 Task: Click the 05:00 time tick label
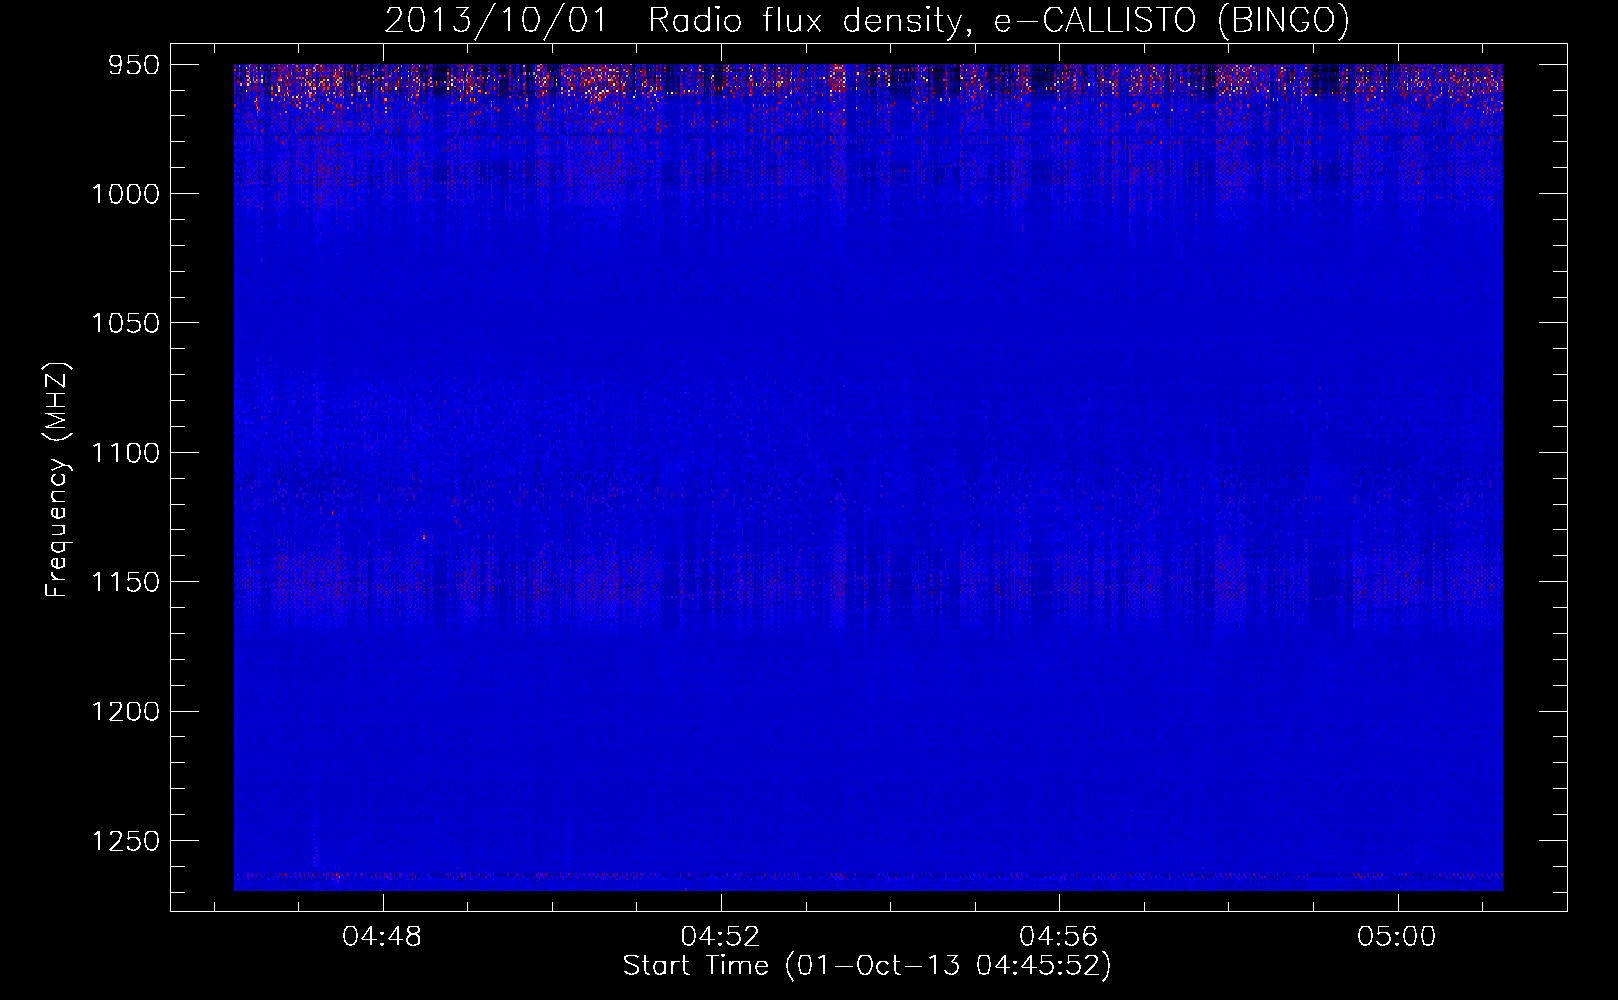[x=1396, y=937]
